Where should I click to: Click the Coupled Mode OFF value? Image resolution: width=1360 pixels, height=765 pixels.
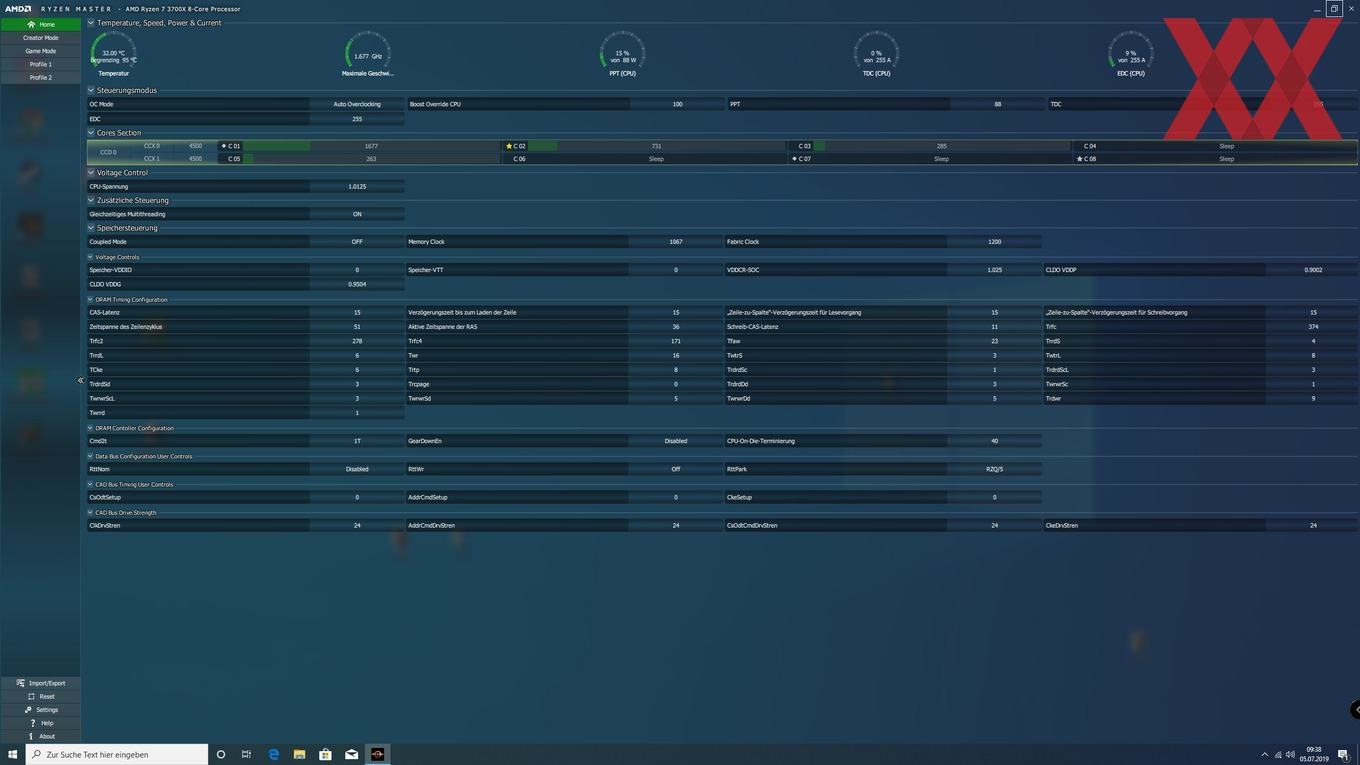pyautogui.click(x=357, y=242)
